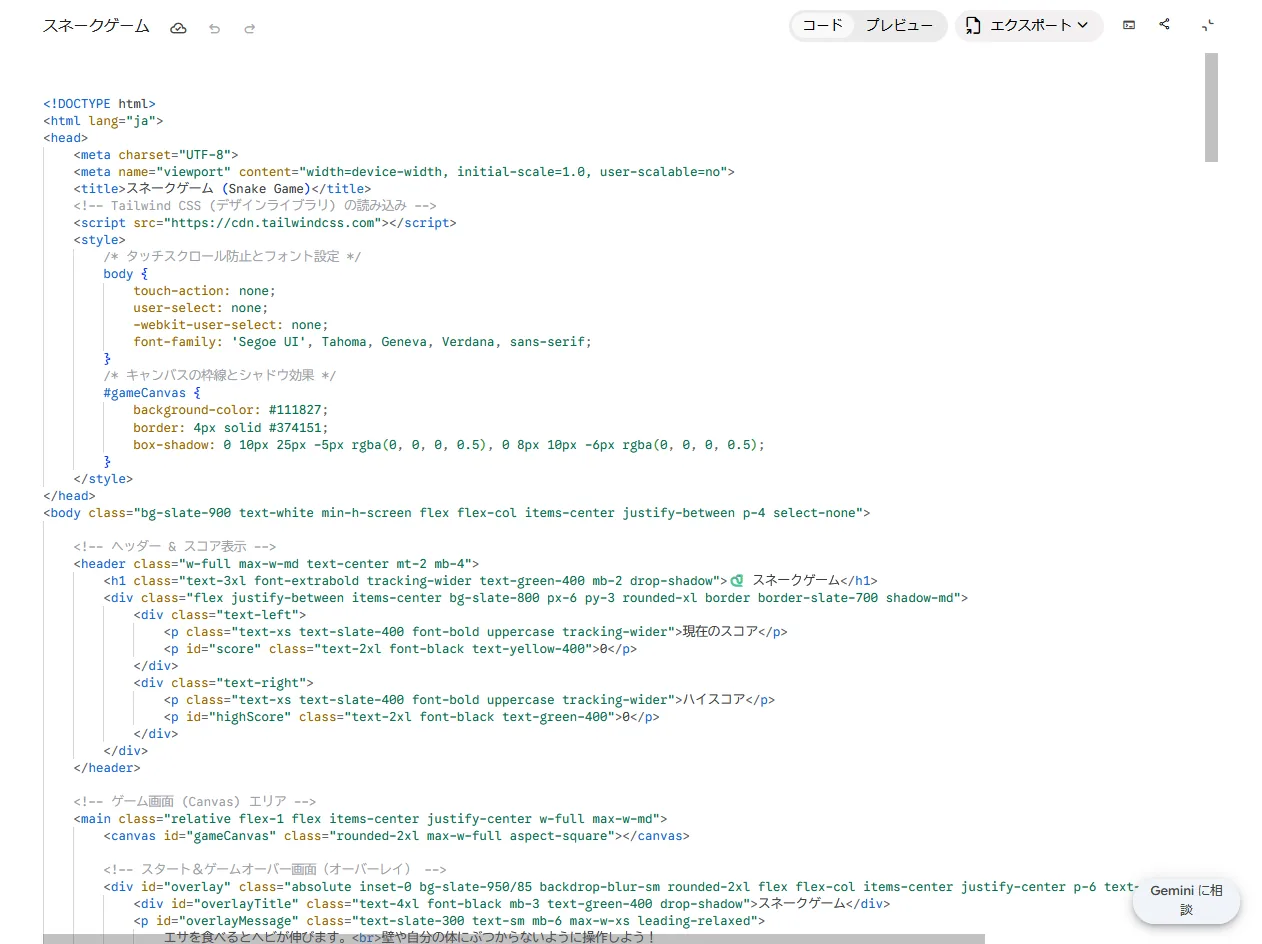The image size is (1262, 944).
Task: Click the html lang="ja" line
Action: coord(103,120)
